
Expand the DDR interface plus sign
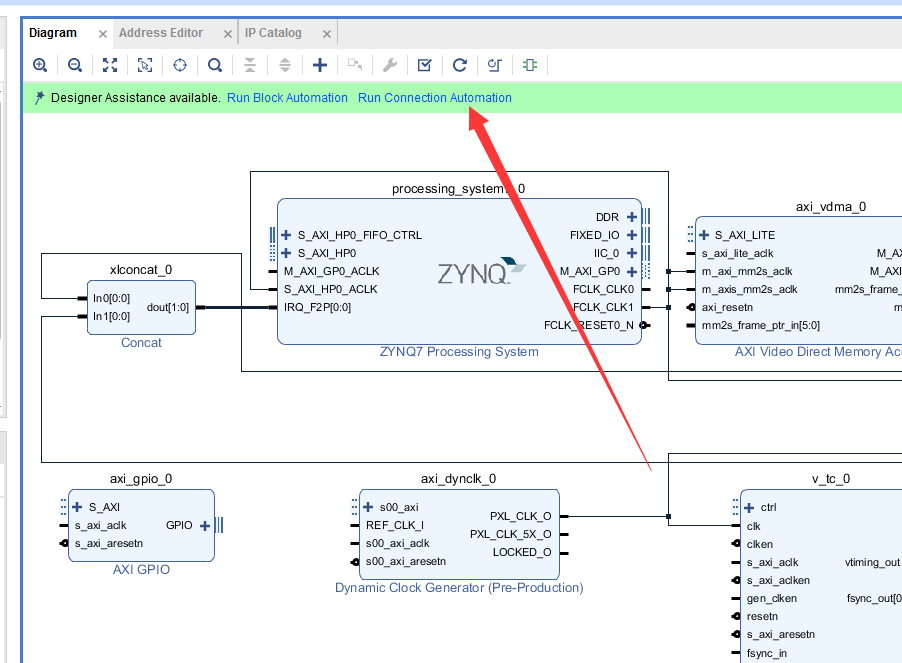pyautogui.click(x=632, y=217)
